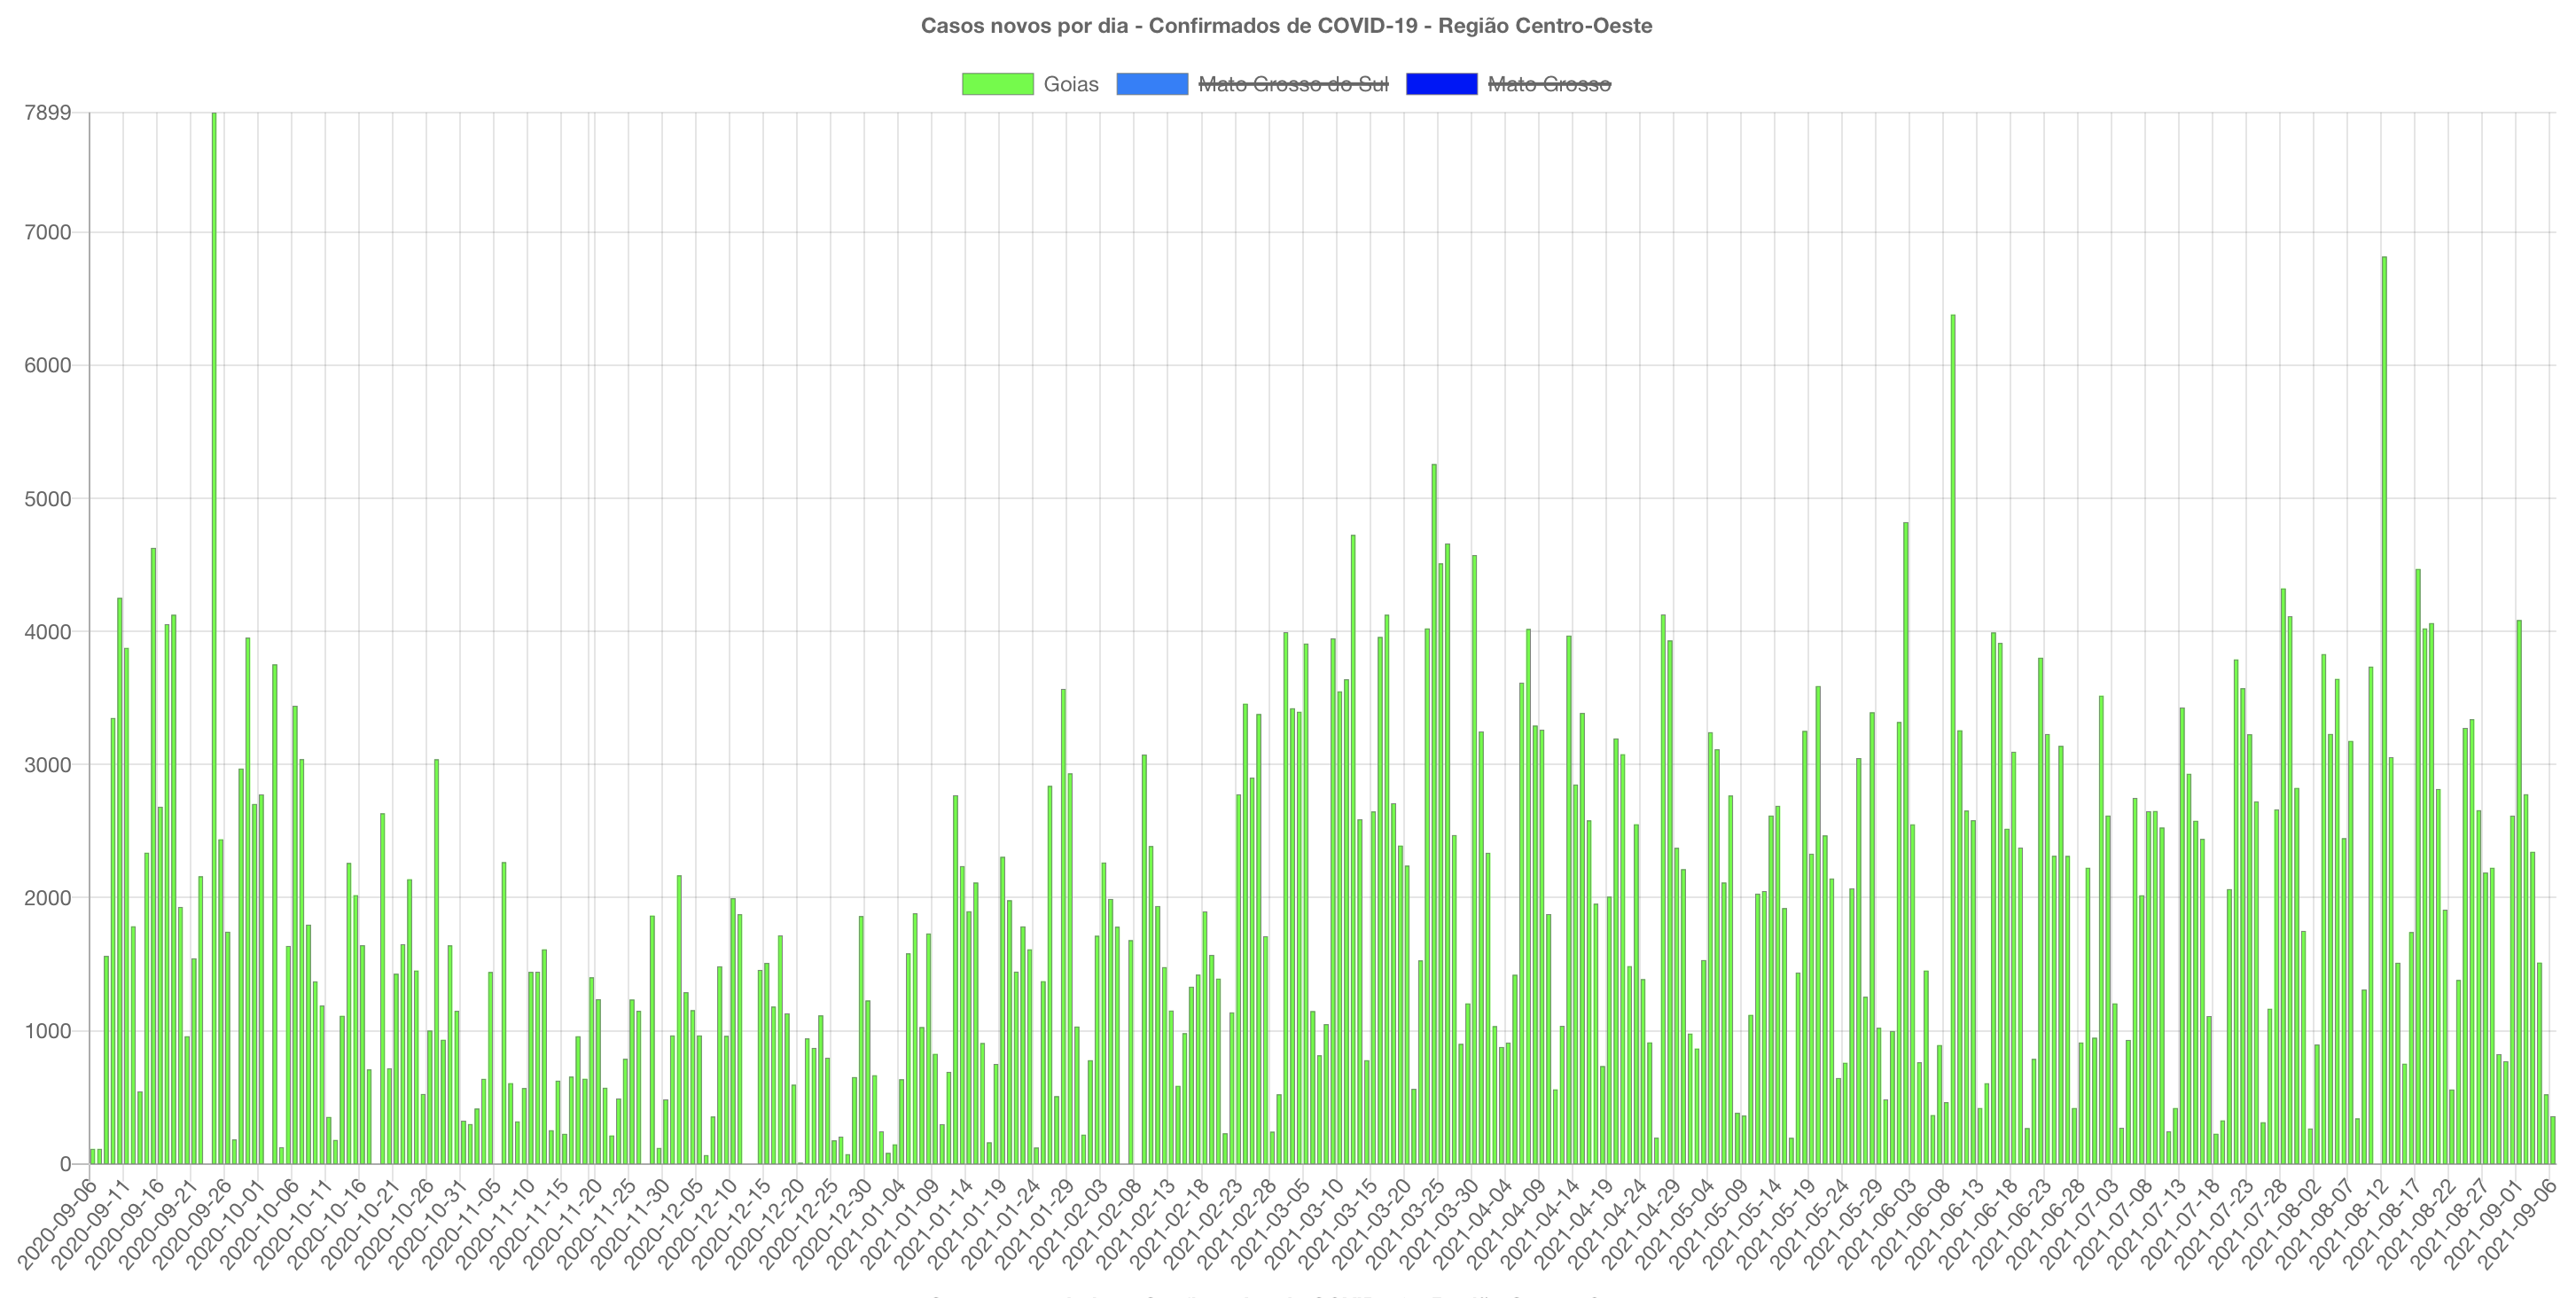2576x1298 pixels.
Task: Show the Mato Grosso do Sul dataset
Action: pos(1293,84)
